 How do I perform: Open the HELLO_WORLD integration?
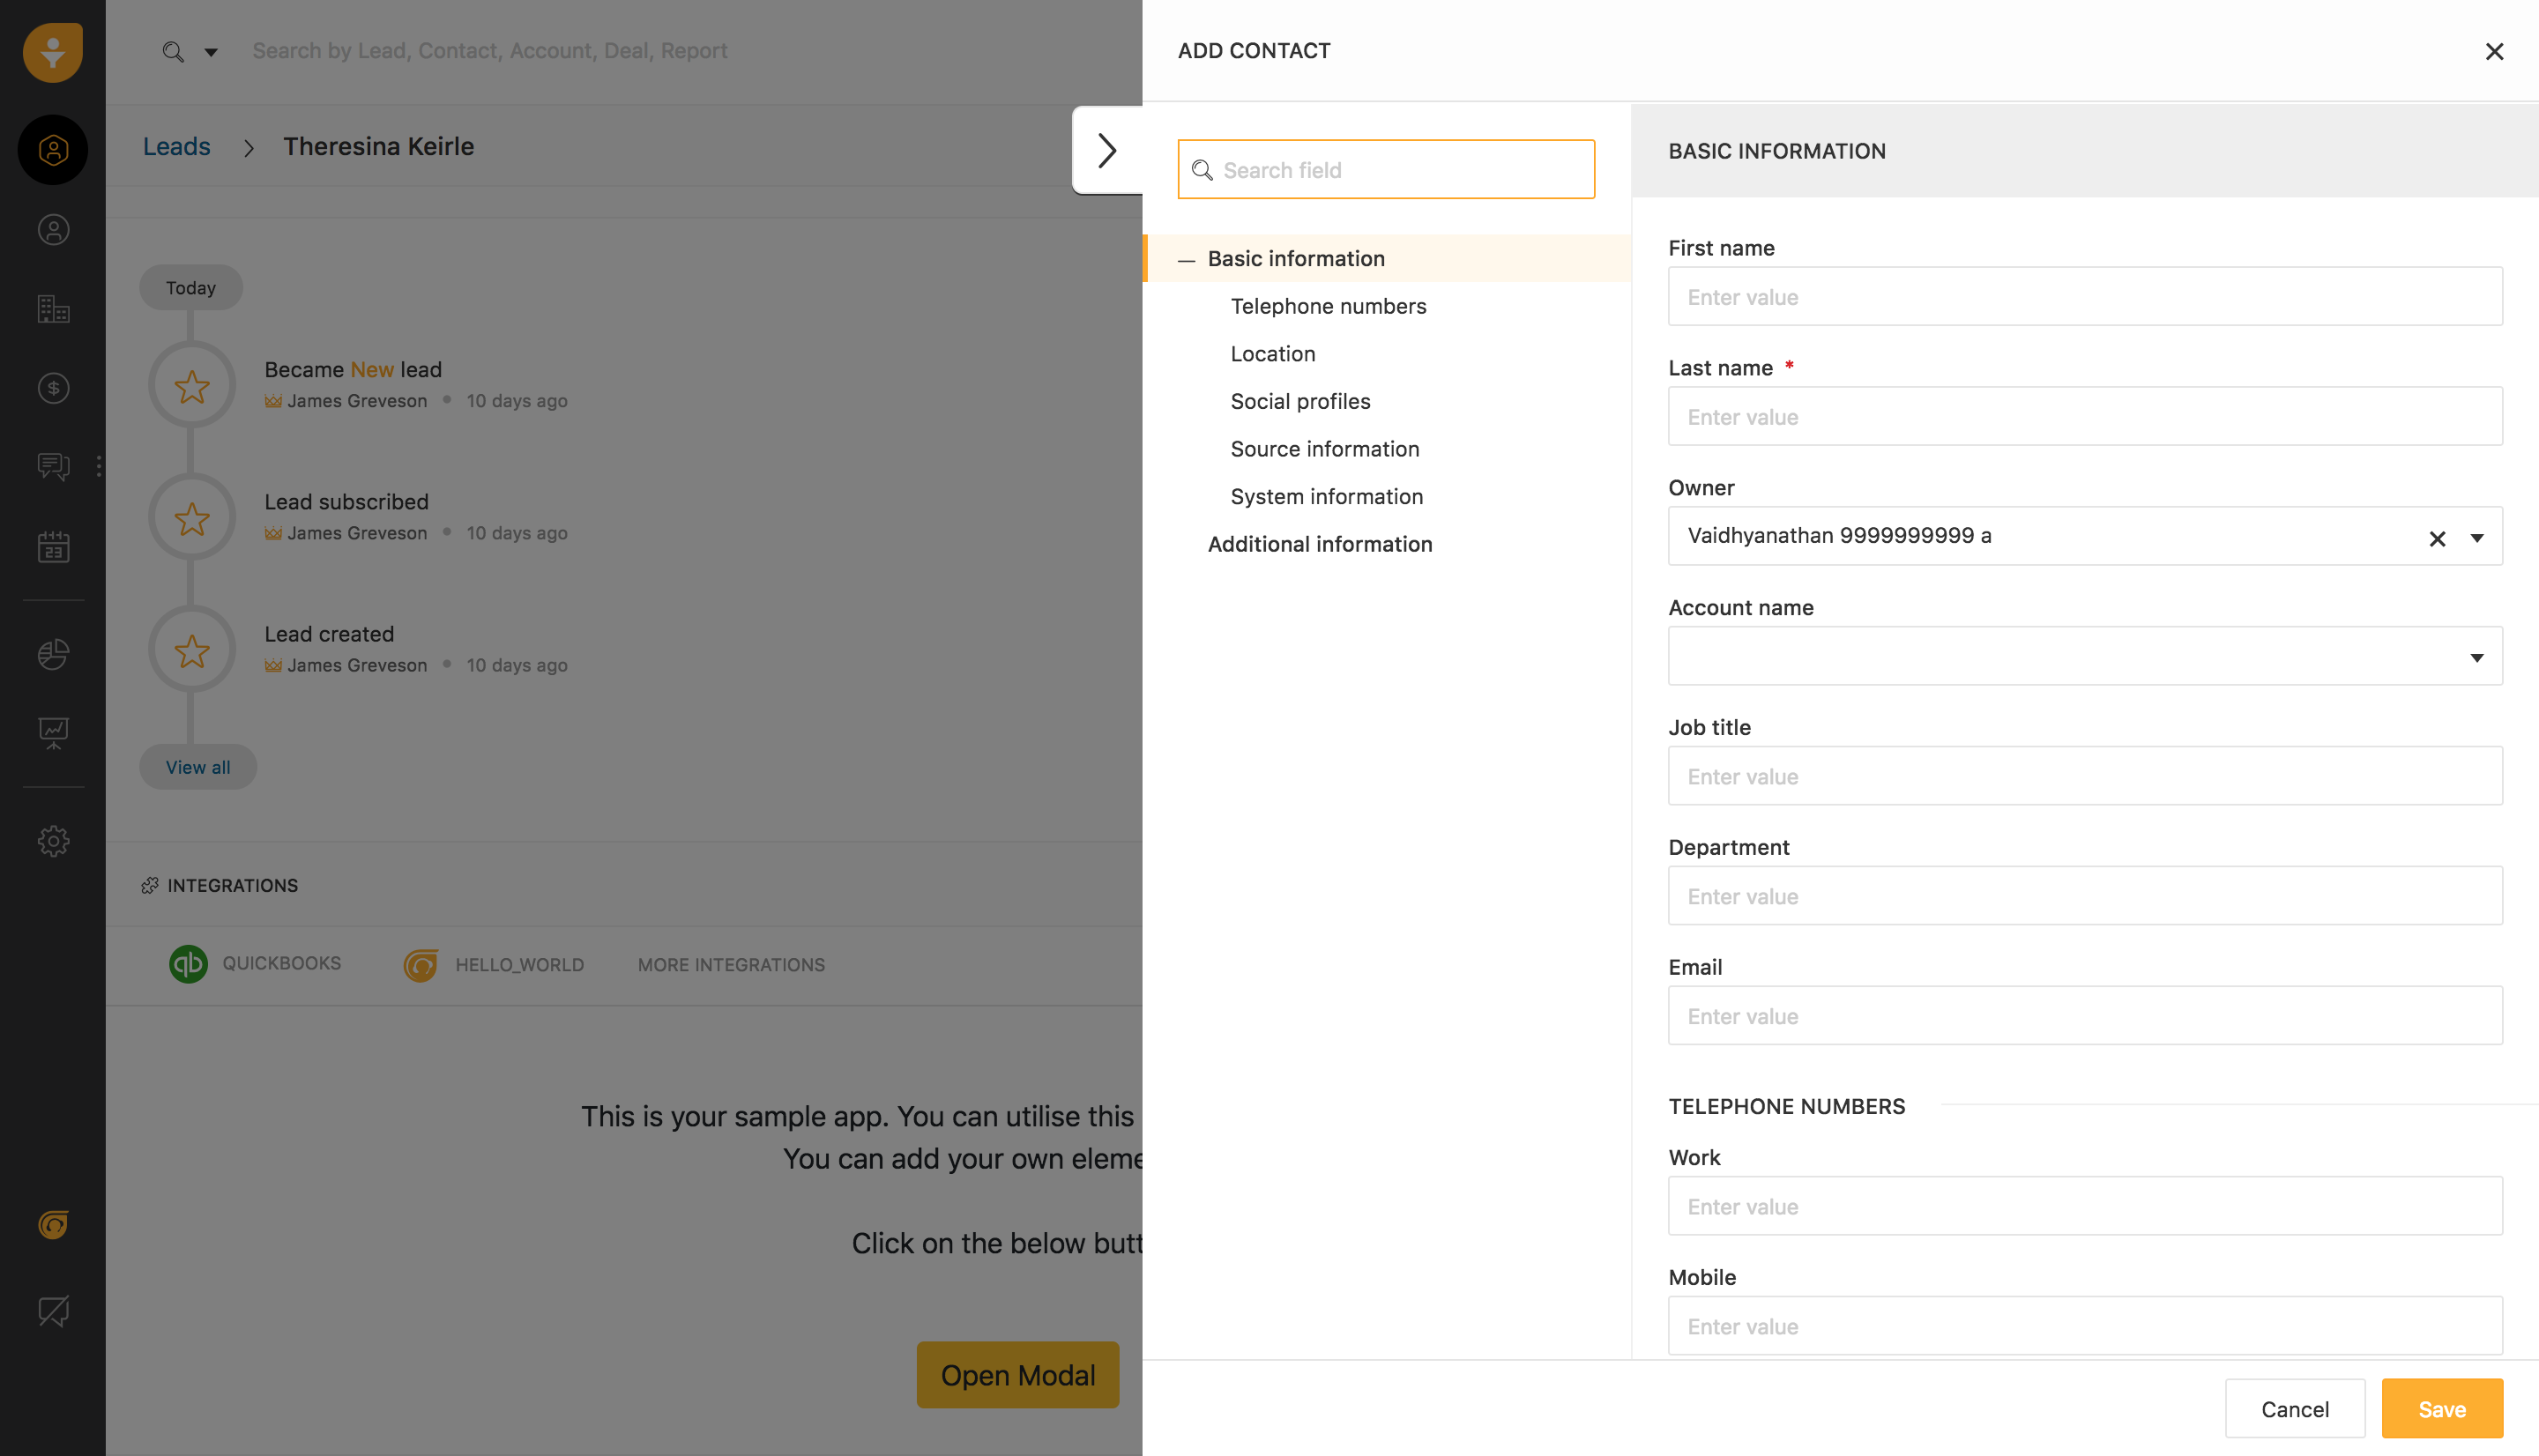(x=494, y=965)
